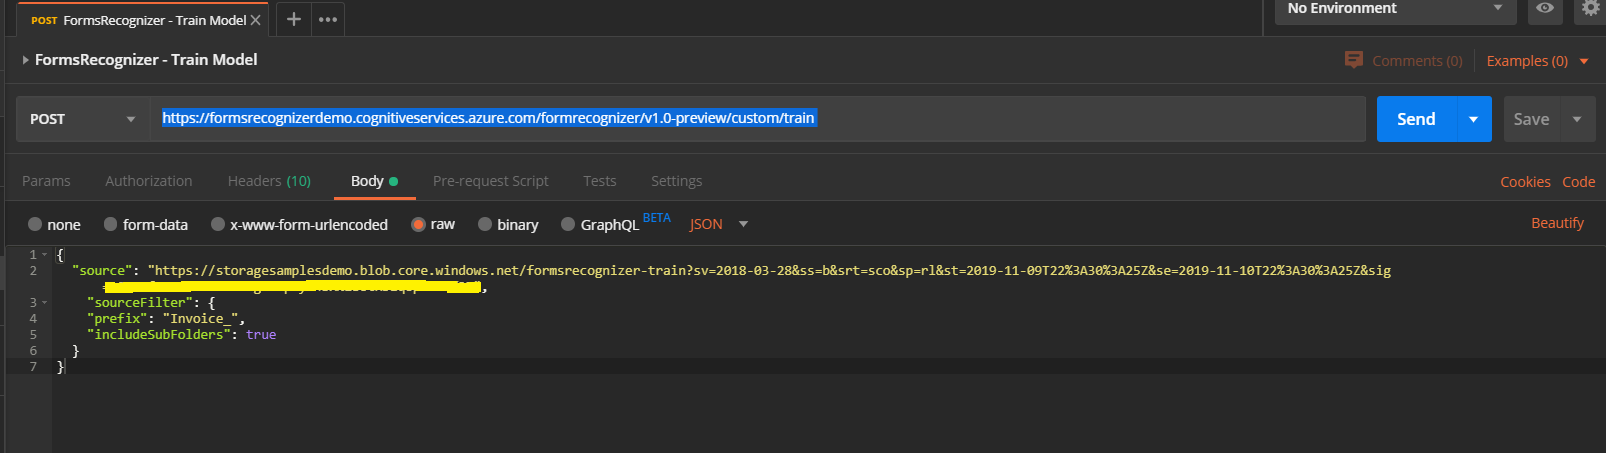This screenshot has height=453, width=1606.
Task: Open the manage environments gear icon
Action: 1590,8
